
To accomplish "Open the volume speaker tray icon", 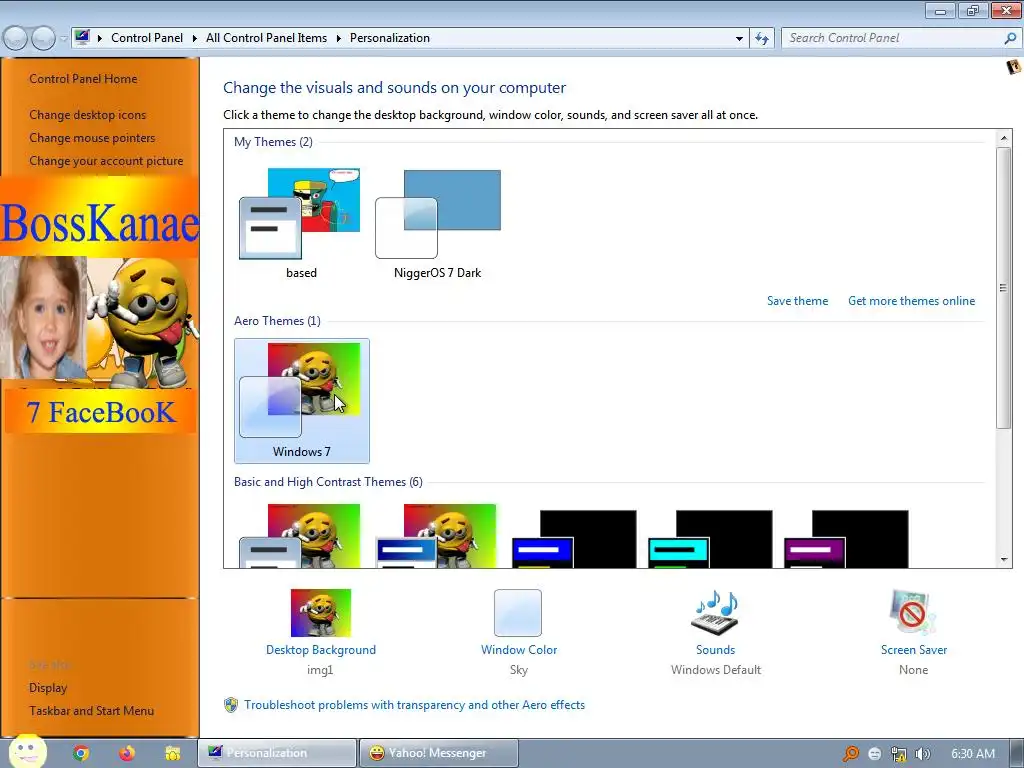I will click(x=923, y=754).
